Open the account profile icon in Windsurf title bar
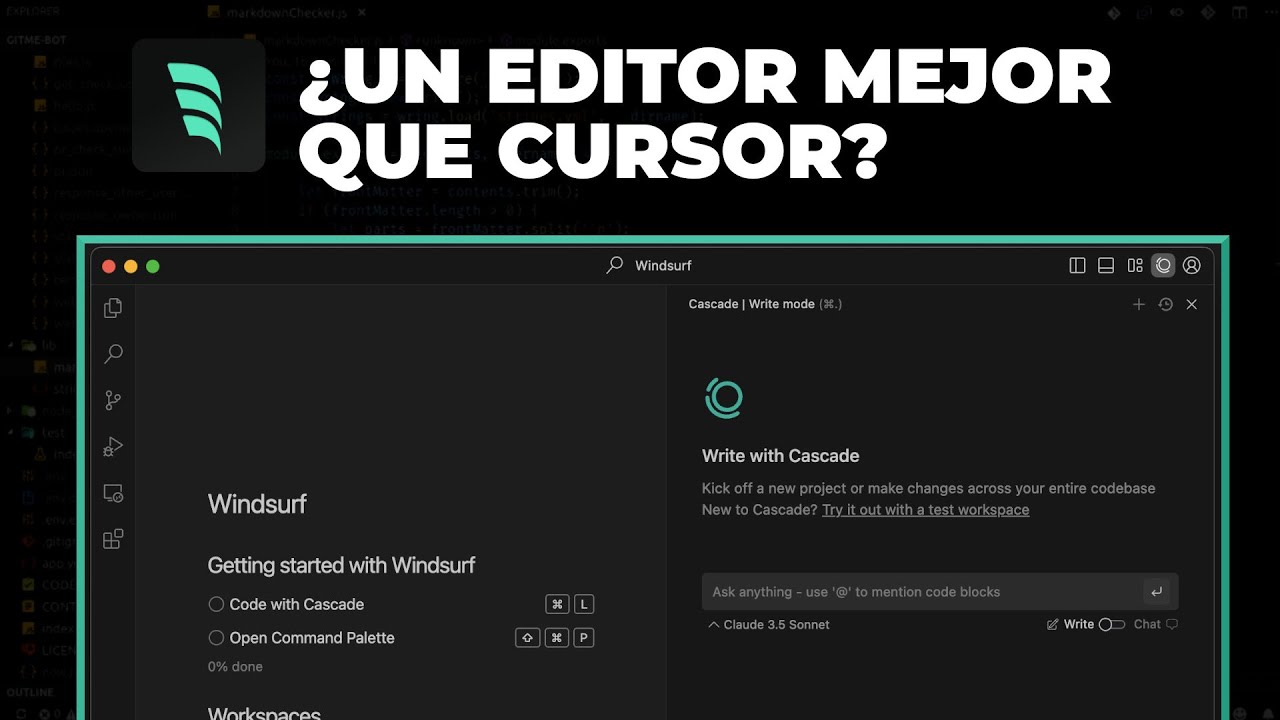The image size is (1280, 720). pyautogui.click(x=1191, y=265)
